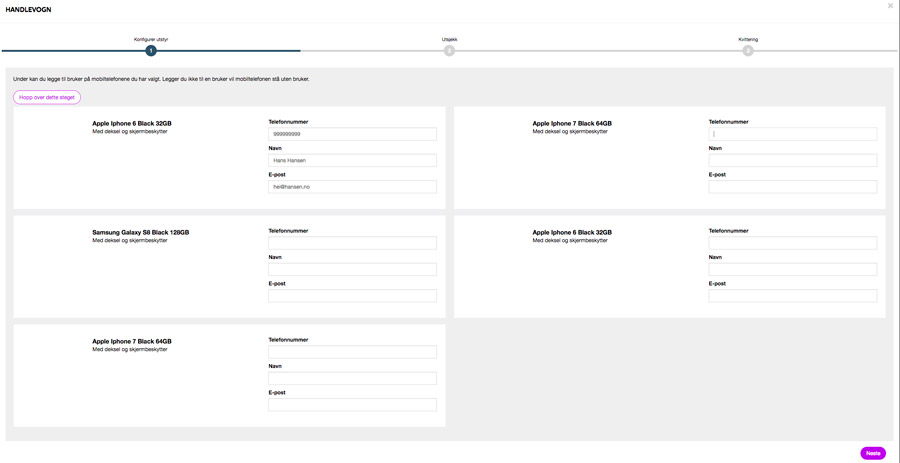Click the Samsung Galaxy S8 Telefonnummer field
The width and height of the screenshot is (900, 463).
(x=352, y=243)
